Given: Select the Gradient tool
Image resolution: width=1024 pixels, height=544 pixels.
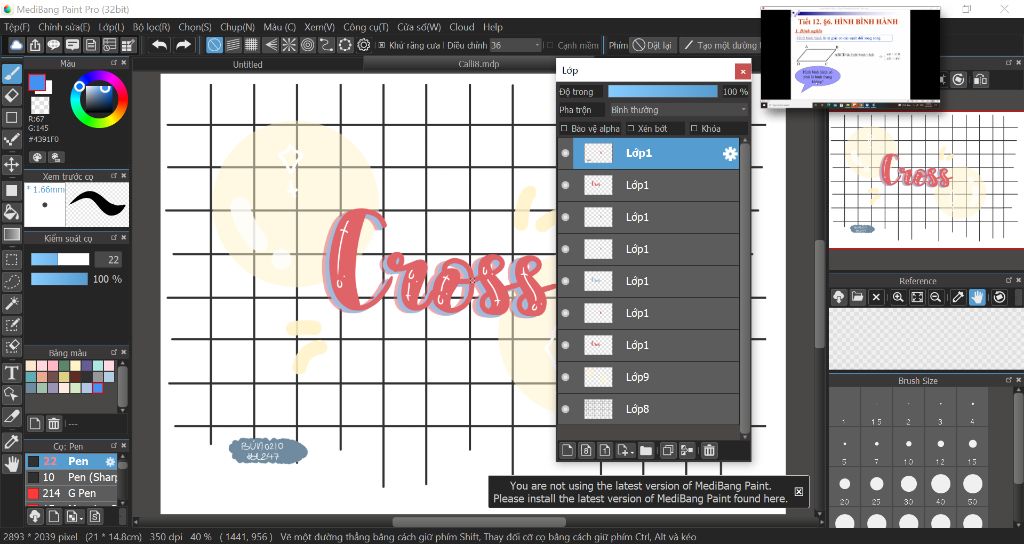Looking at the screenshot, I should click(12, 234).
